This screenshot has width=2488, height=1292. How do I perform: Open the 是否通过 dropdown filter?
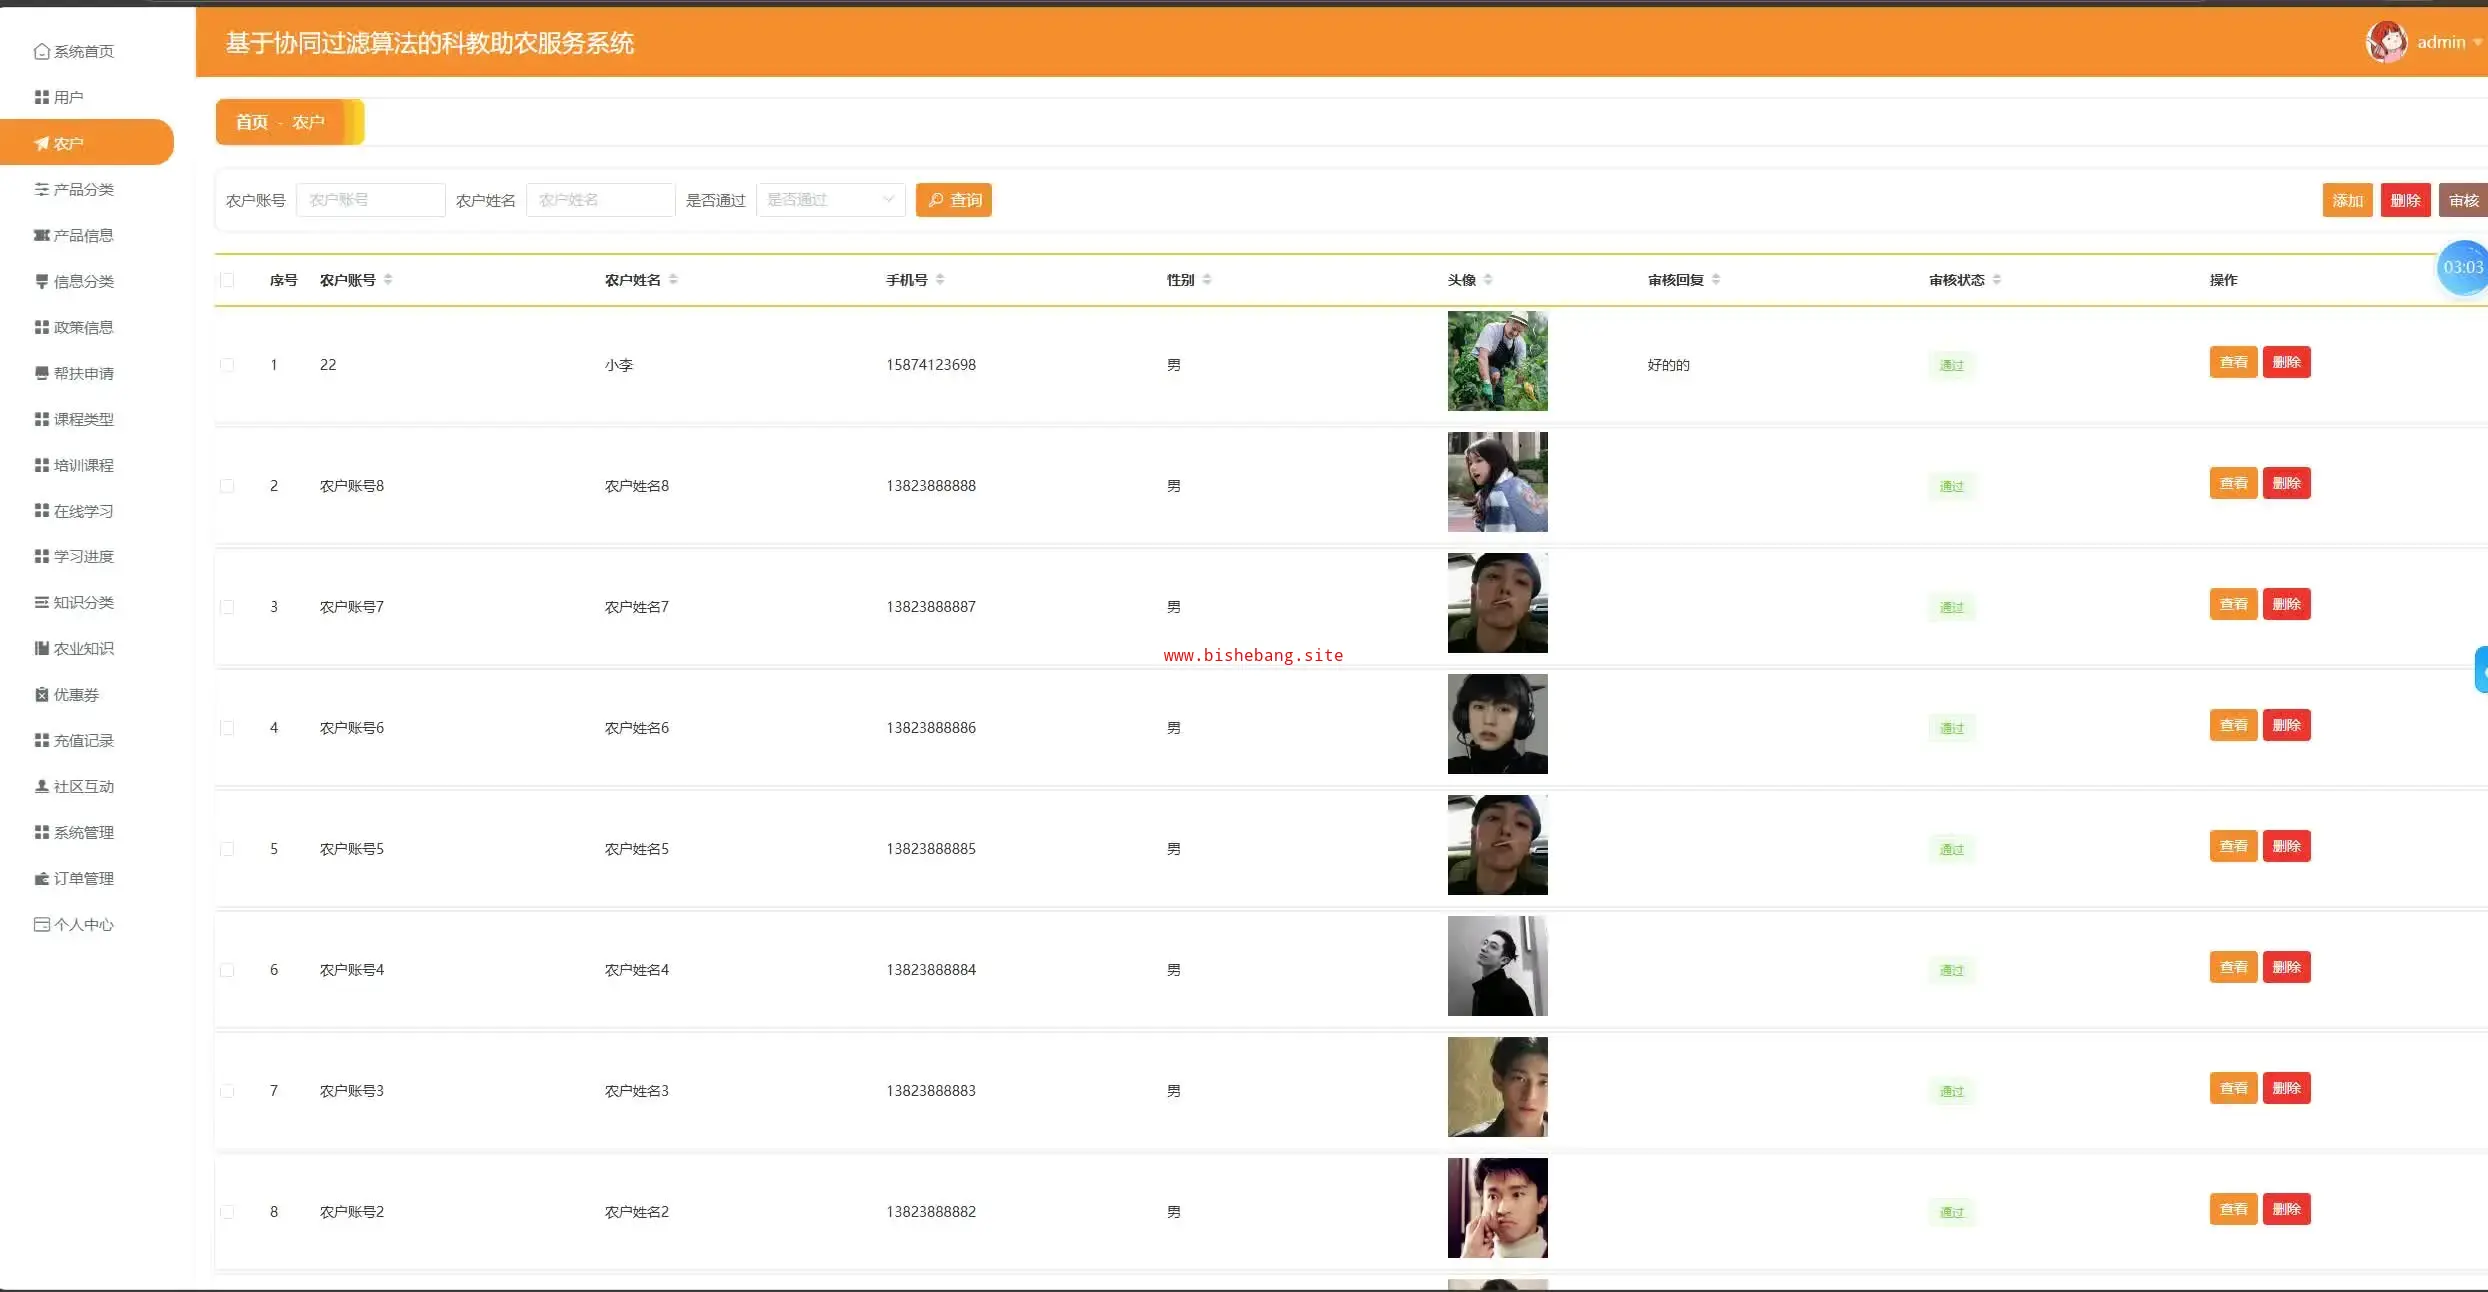[830, 200]
